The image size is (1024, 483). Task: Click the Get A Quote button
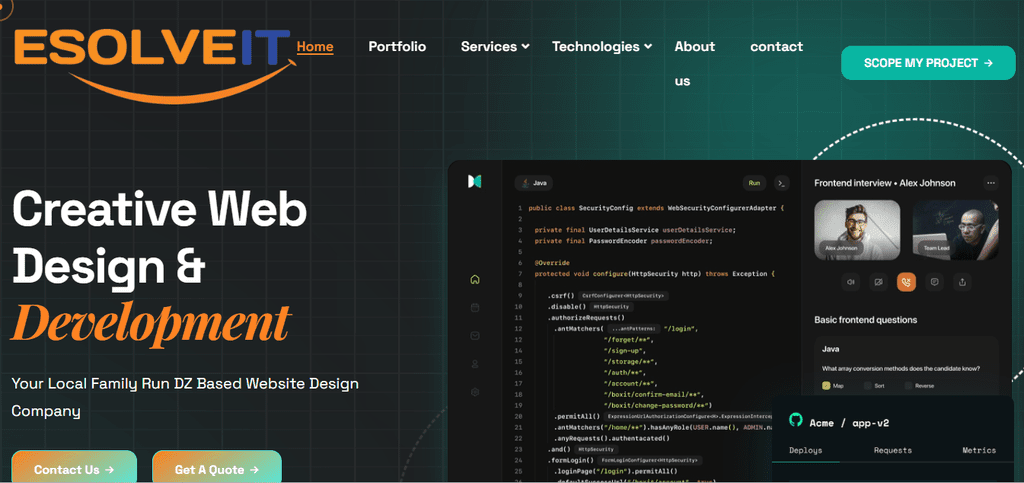(x=217, y=467)
